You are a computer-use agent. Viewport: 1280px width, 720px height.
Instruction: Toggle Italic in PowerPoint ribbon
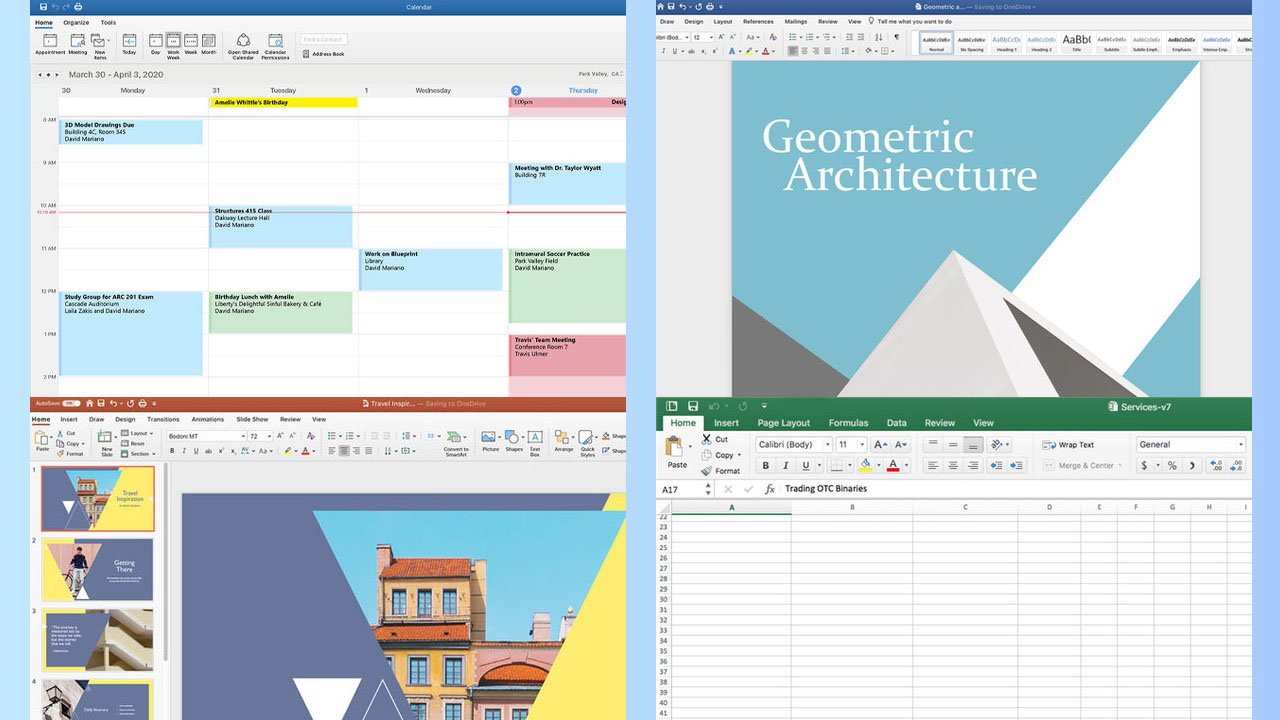click(x=184, y=451)
